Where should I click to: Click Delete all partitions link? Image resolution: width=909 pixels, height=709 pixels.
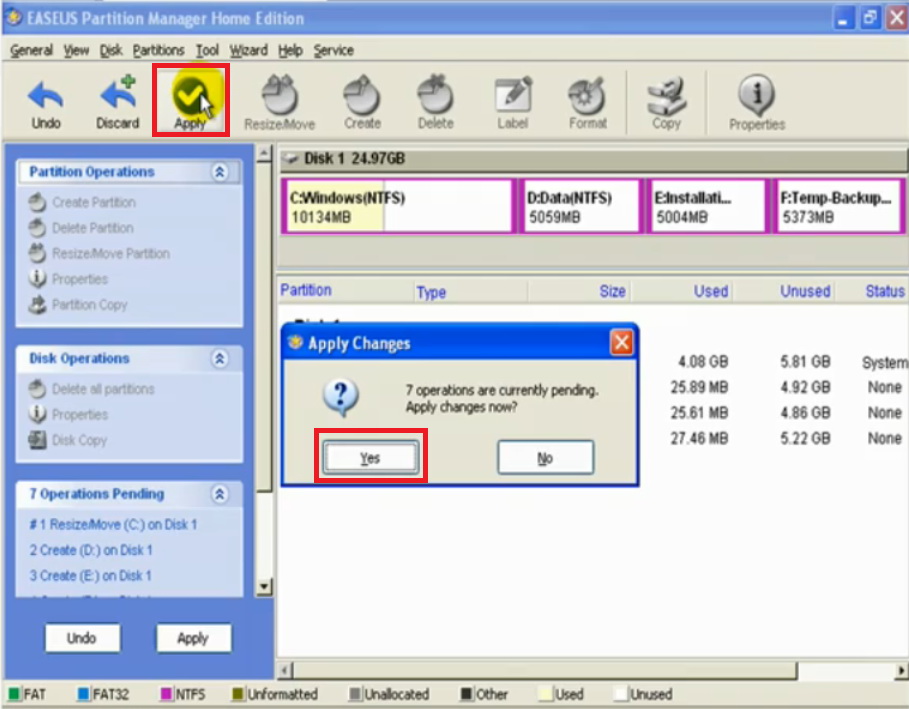[91, 389]
